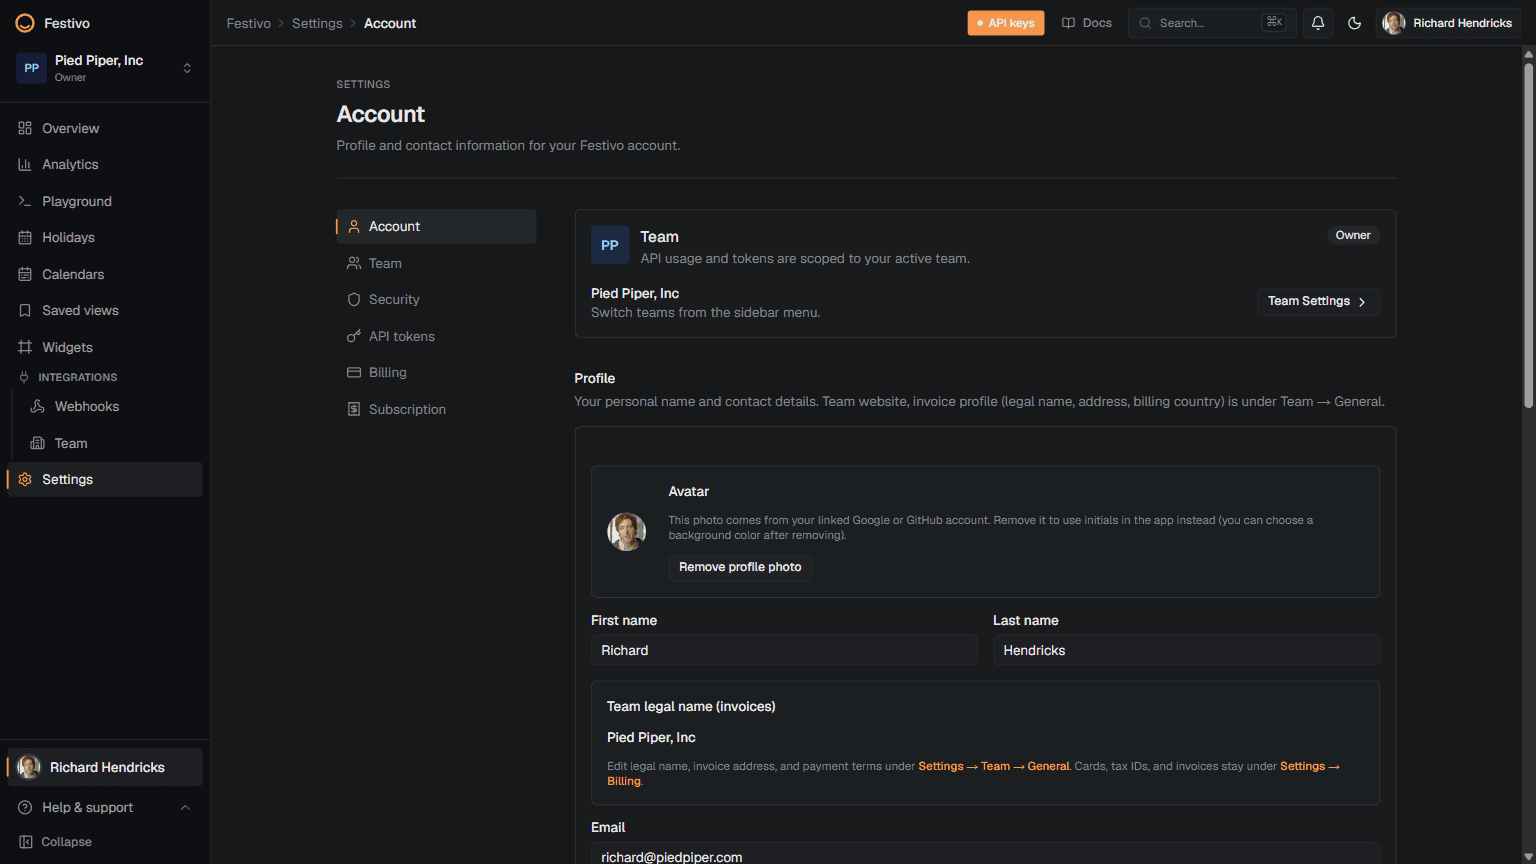
Task: Click the Collapse sidebar icon
Action: [x=26, y=842]
